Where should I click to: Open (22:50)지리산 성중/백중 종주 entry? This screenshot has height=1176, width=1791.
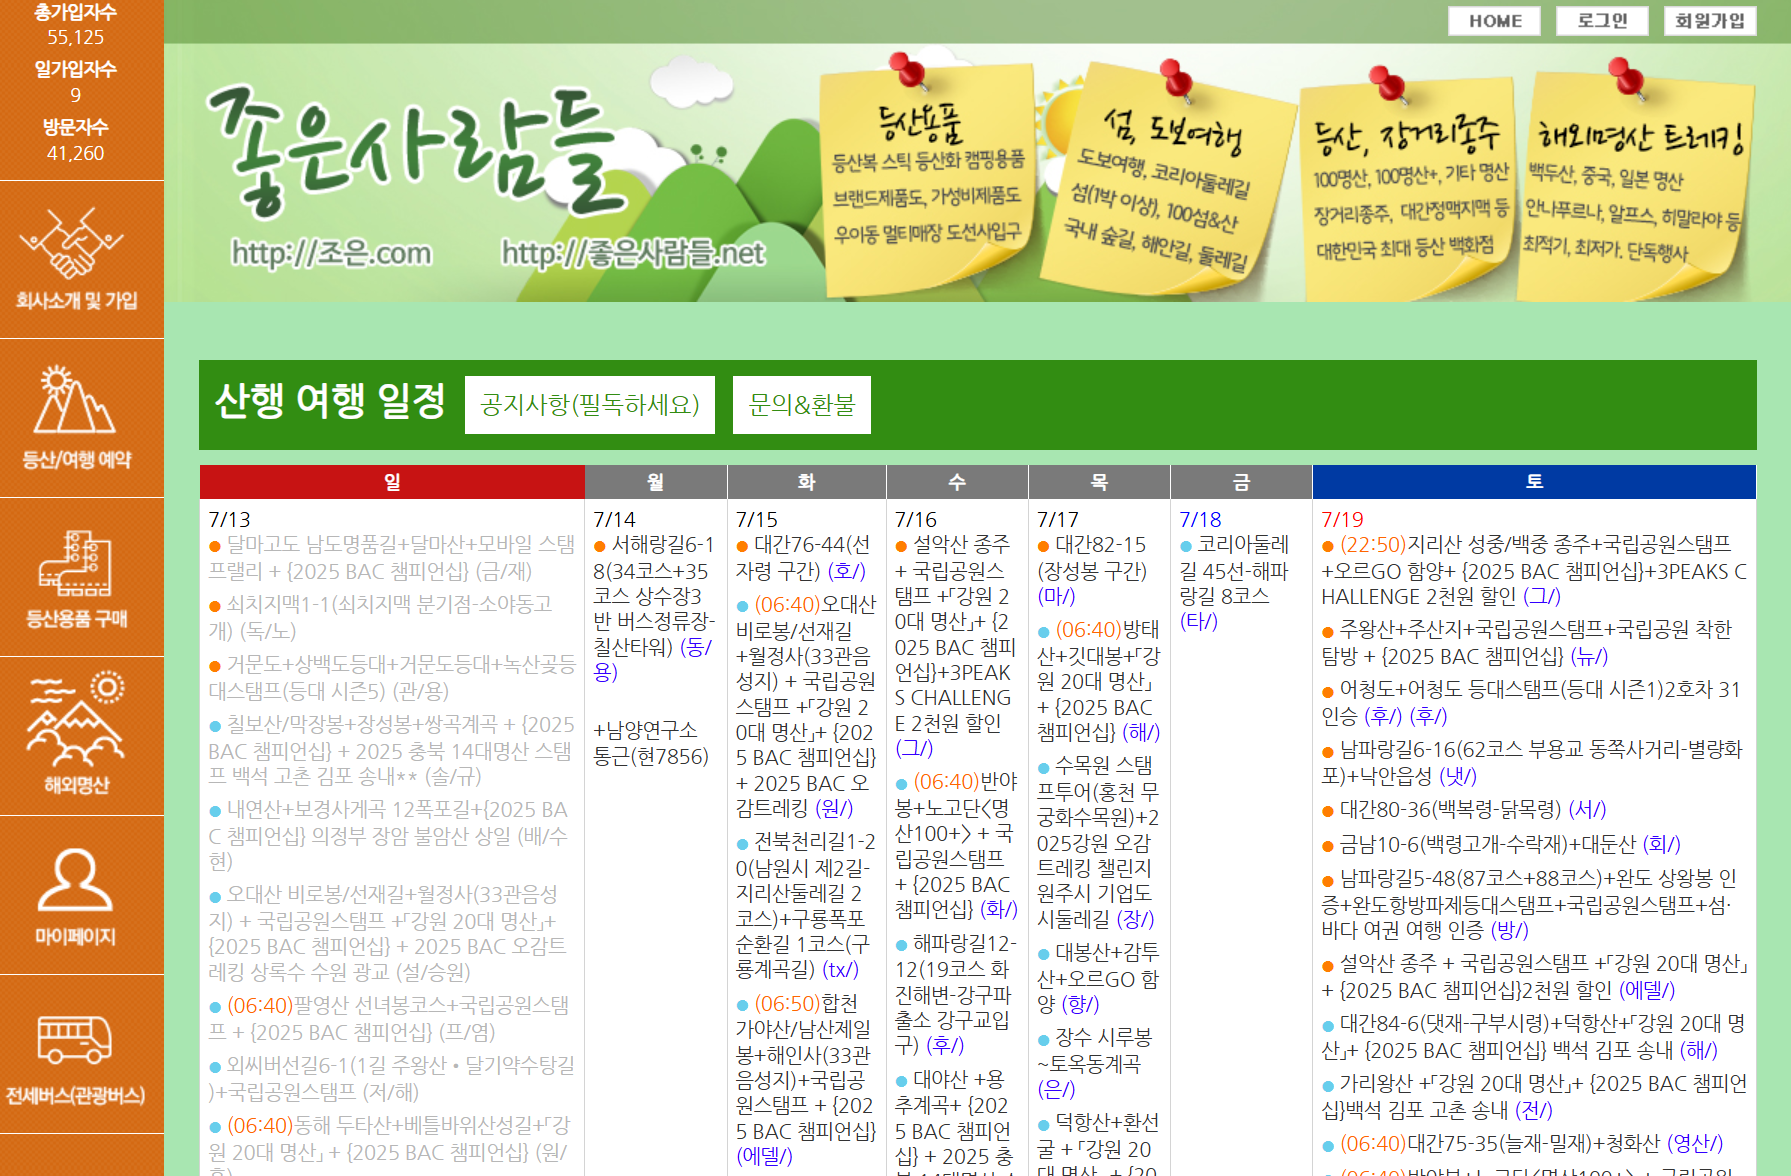(x=1534, y=570)
